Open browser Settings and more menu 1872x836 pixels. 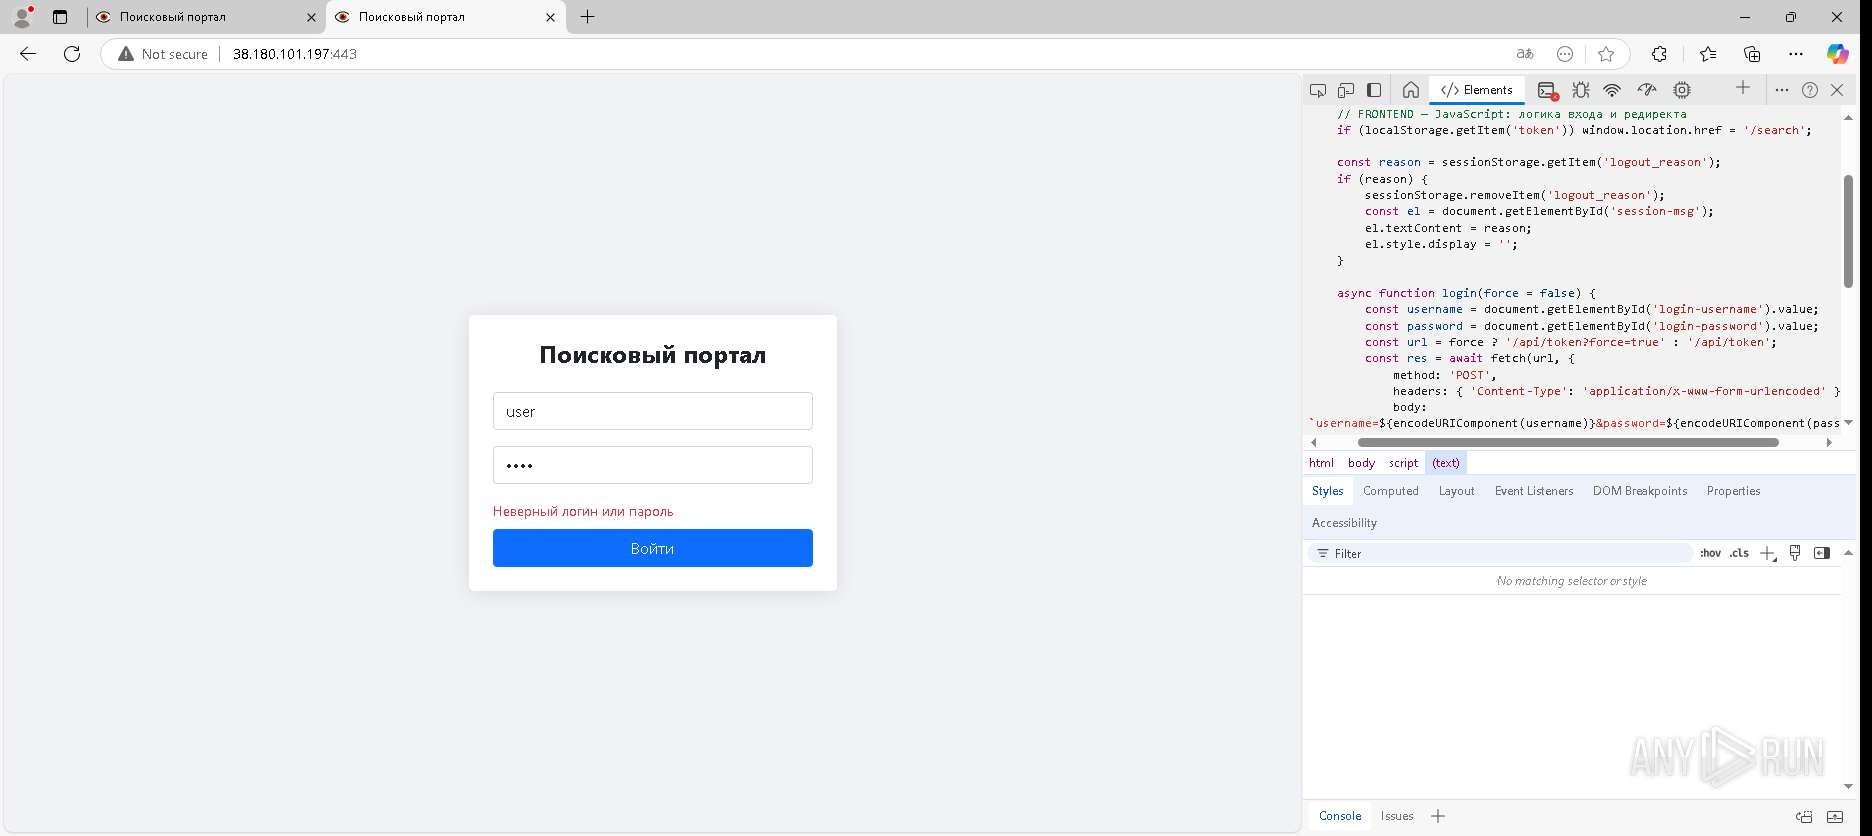pos(1796,54)
